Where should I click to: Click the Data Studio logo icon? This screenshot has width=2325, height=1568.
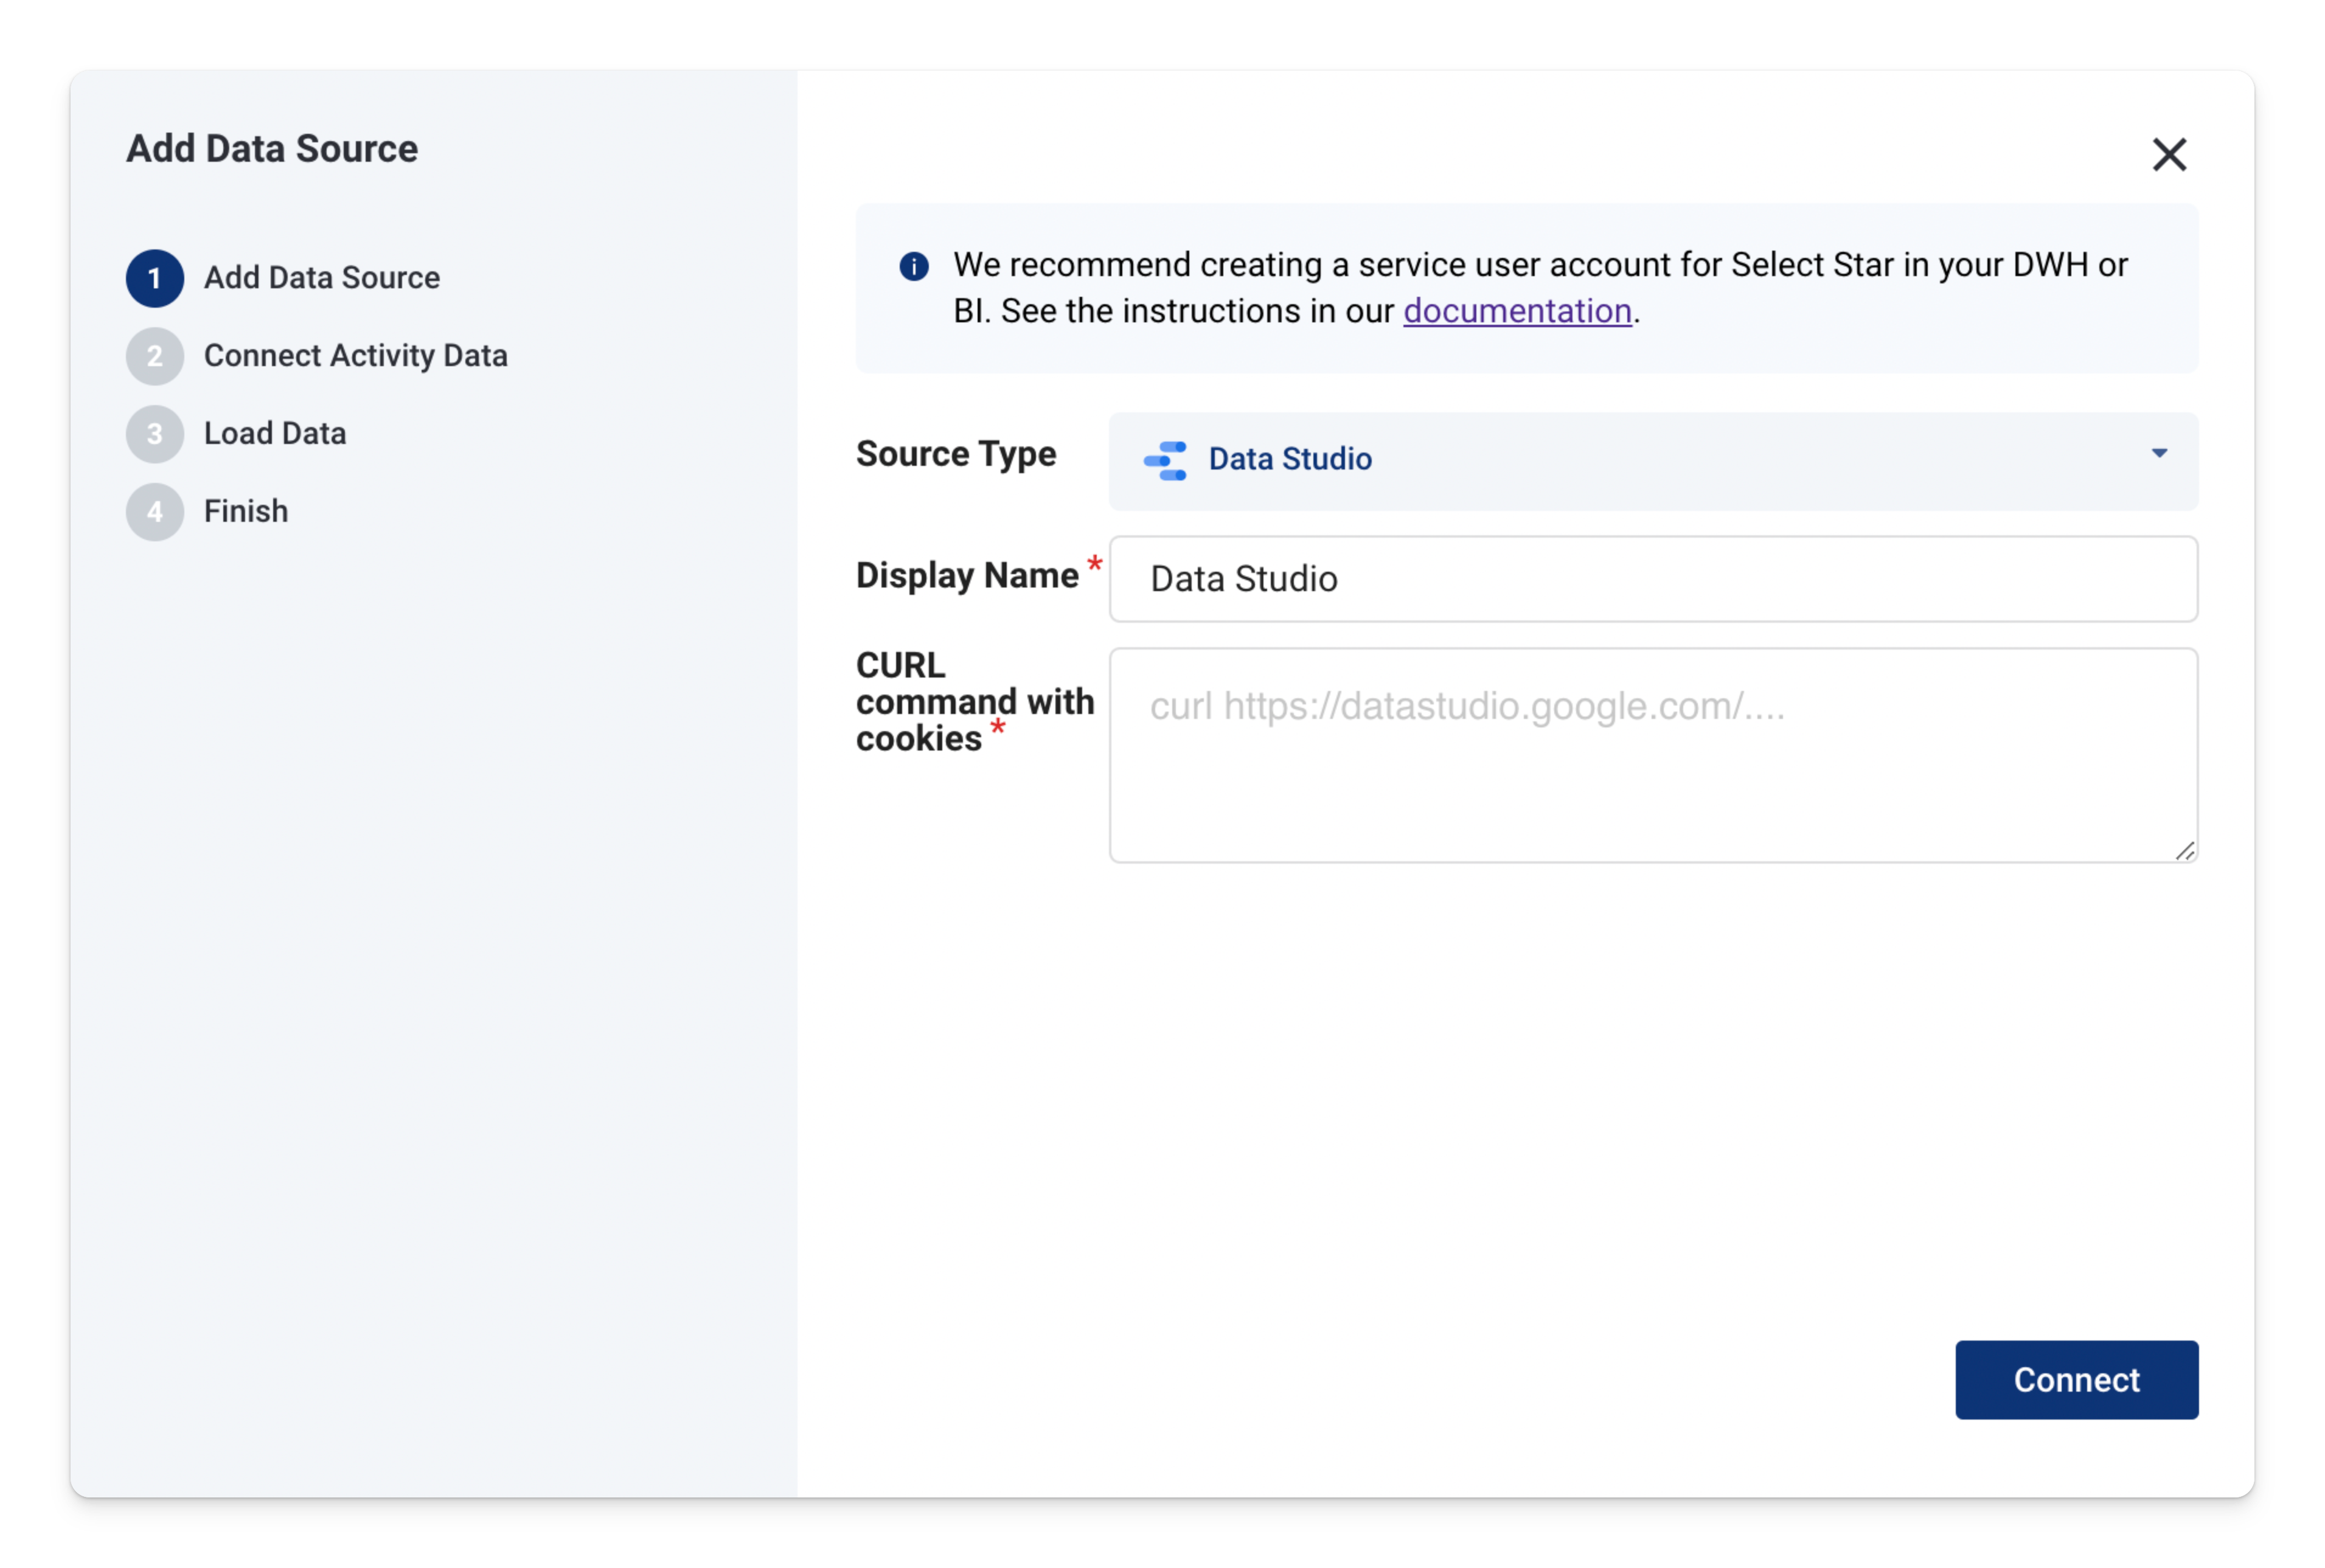pos(1165,460)
